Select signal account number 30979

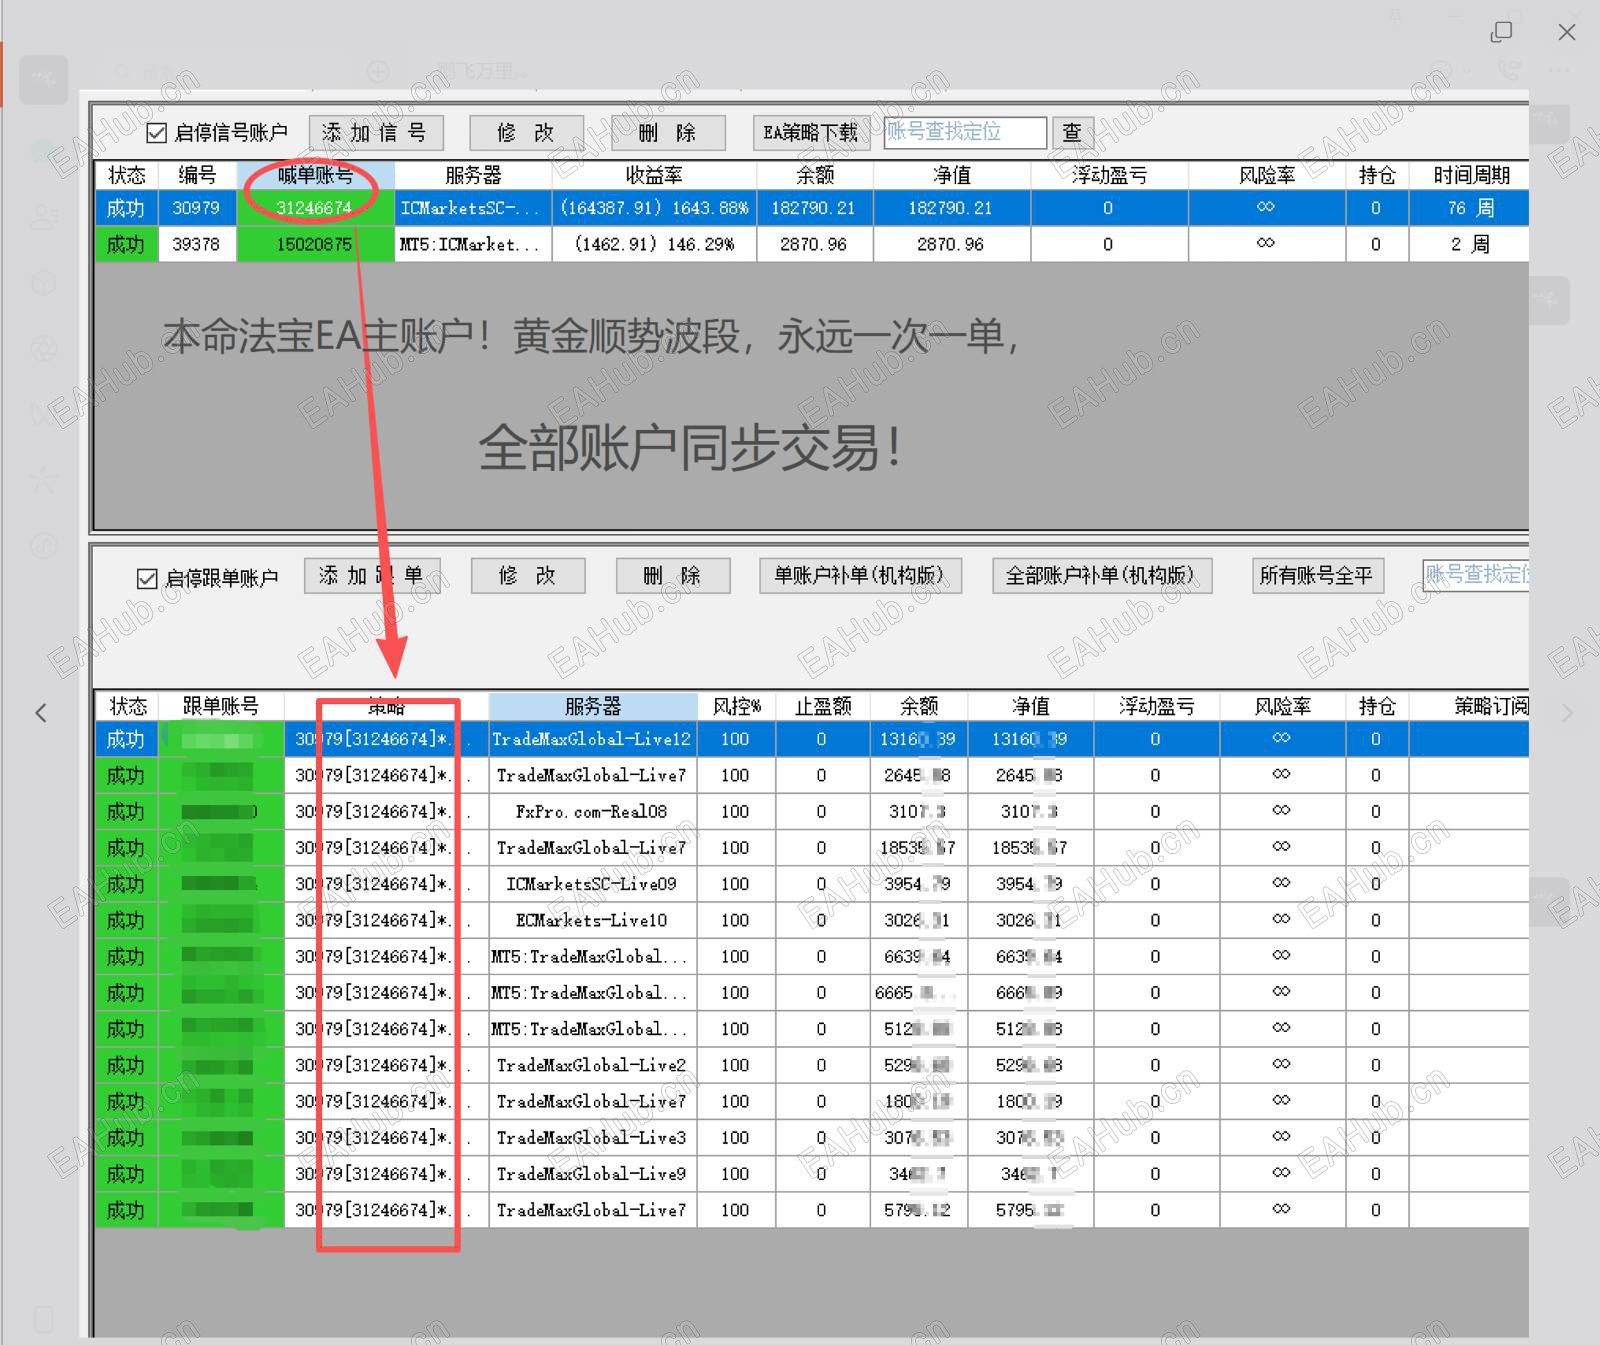196,208
